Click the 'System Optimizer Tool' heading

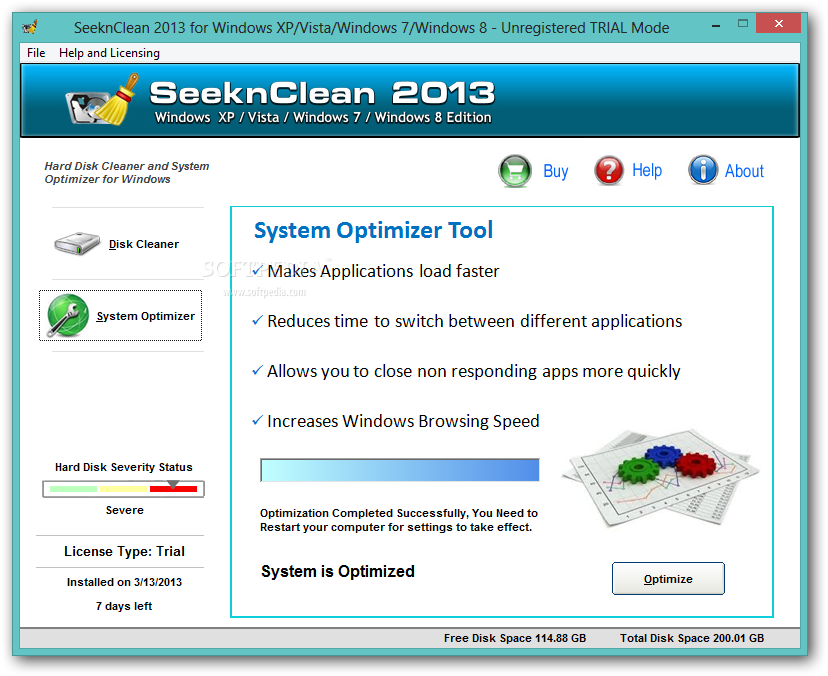373,230
